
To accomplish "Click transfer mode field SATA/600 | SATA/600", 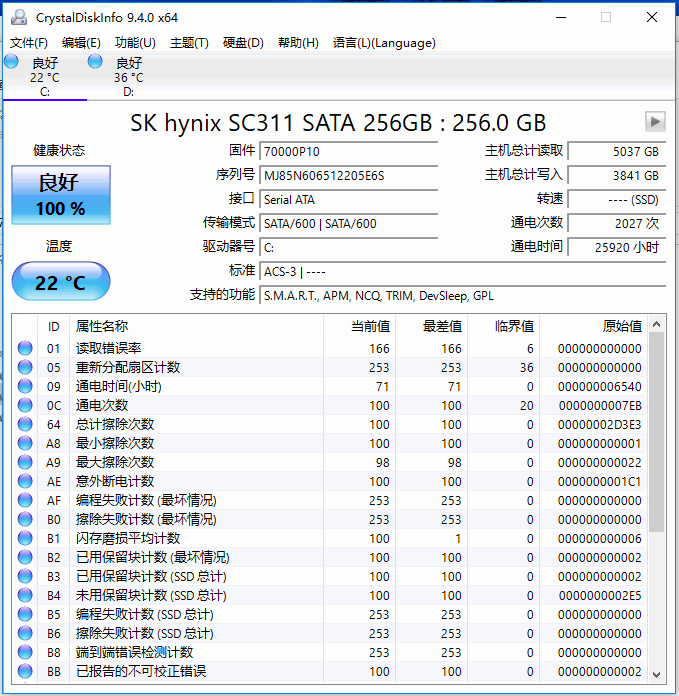I will [349, 223].
